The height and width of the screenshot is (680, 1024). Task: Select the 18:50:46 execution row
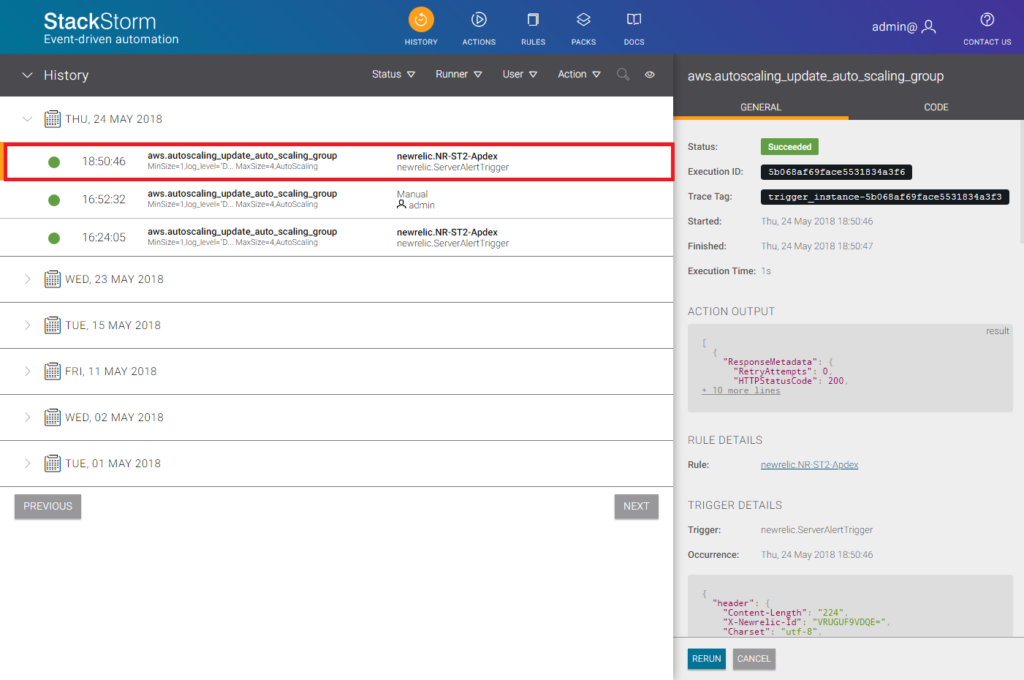coord(338,161)
